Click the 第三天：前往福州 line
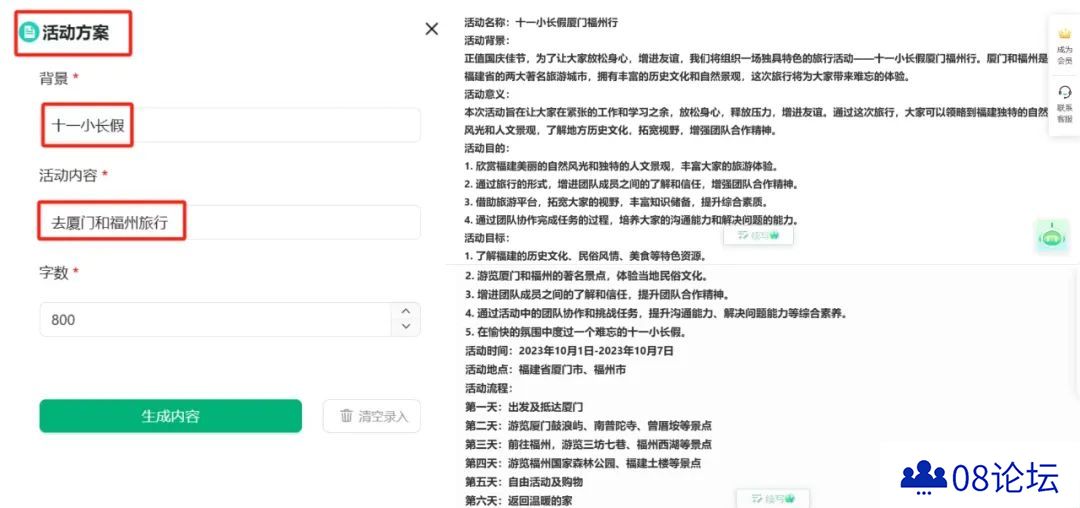 coord(589,444)
